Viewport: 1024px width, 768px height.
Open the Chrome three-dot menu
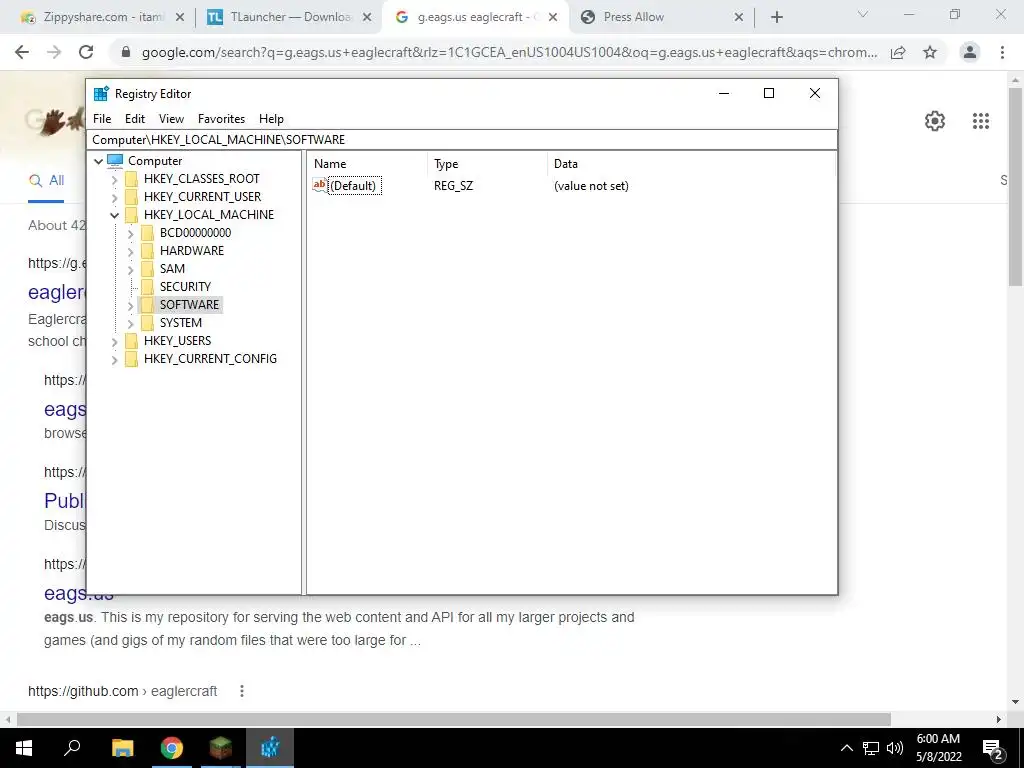click(x=1002, y=52)
